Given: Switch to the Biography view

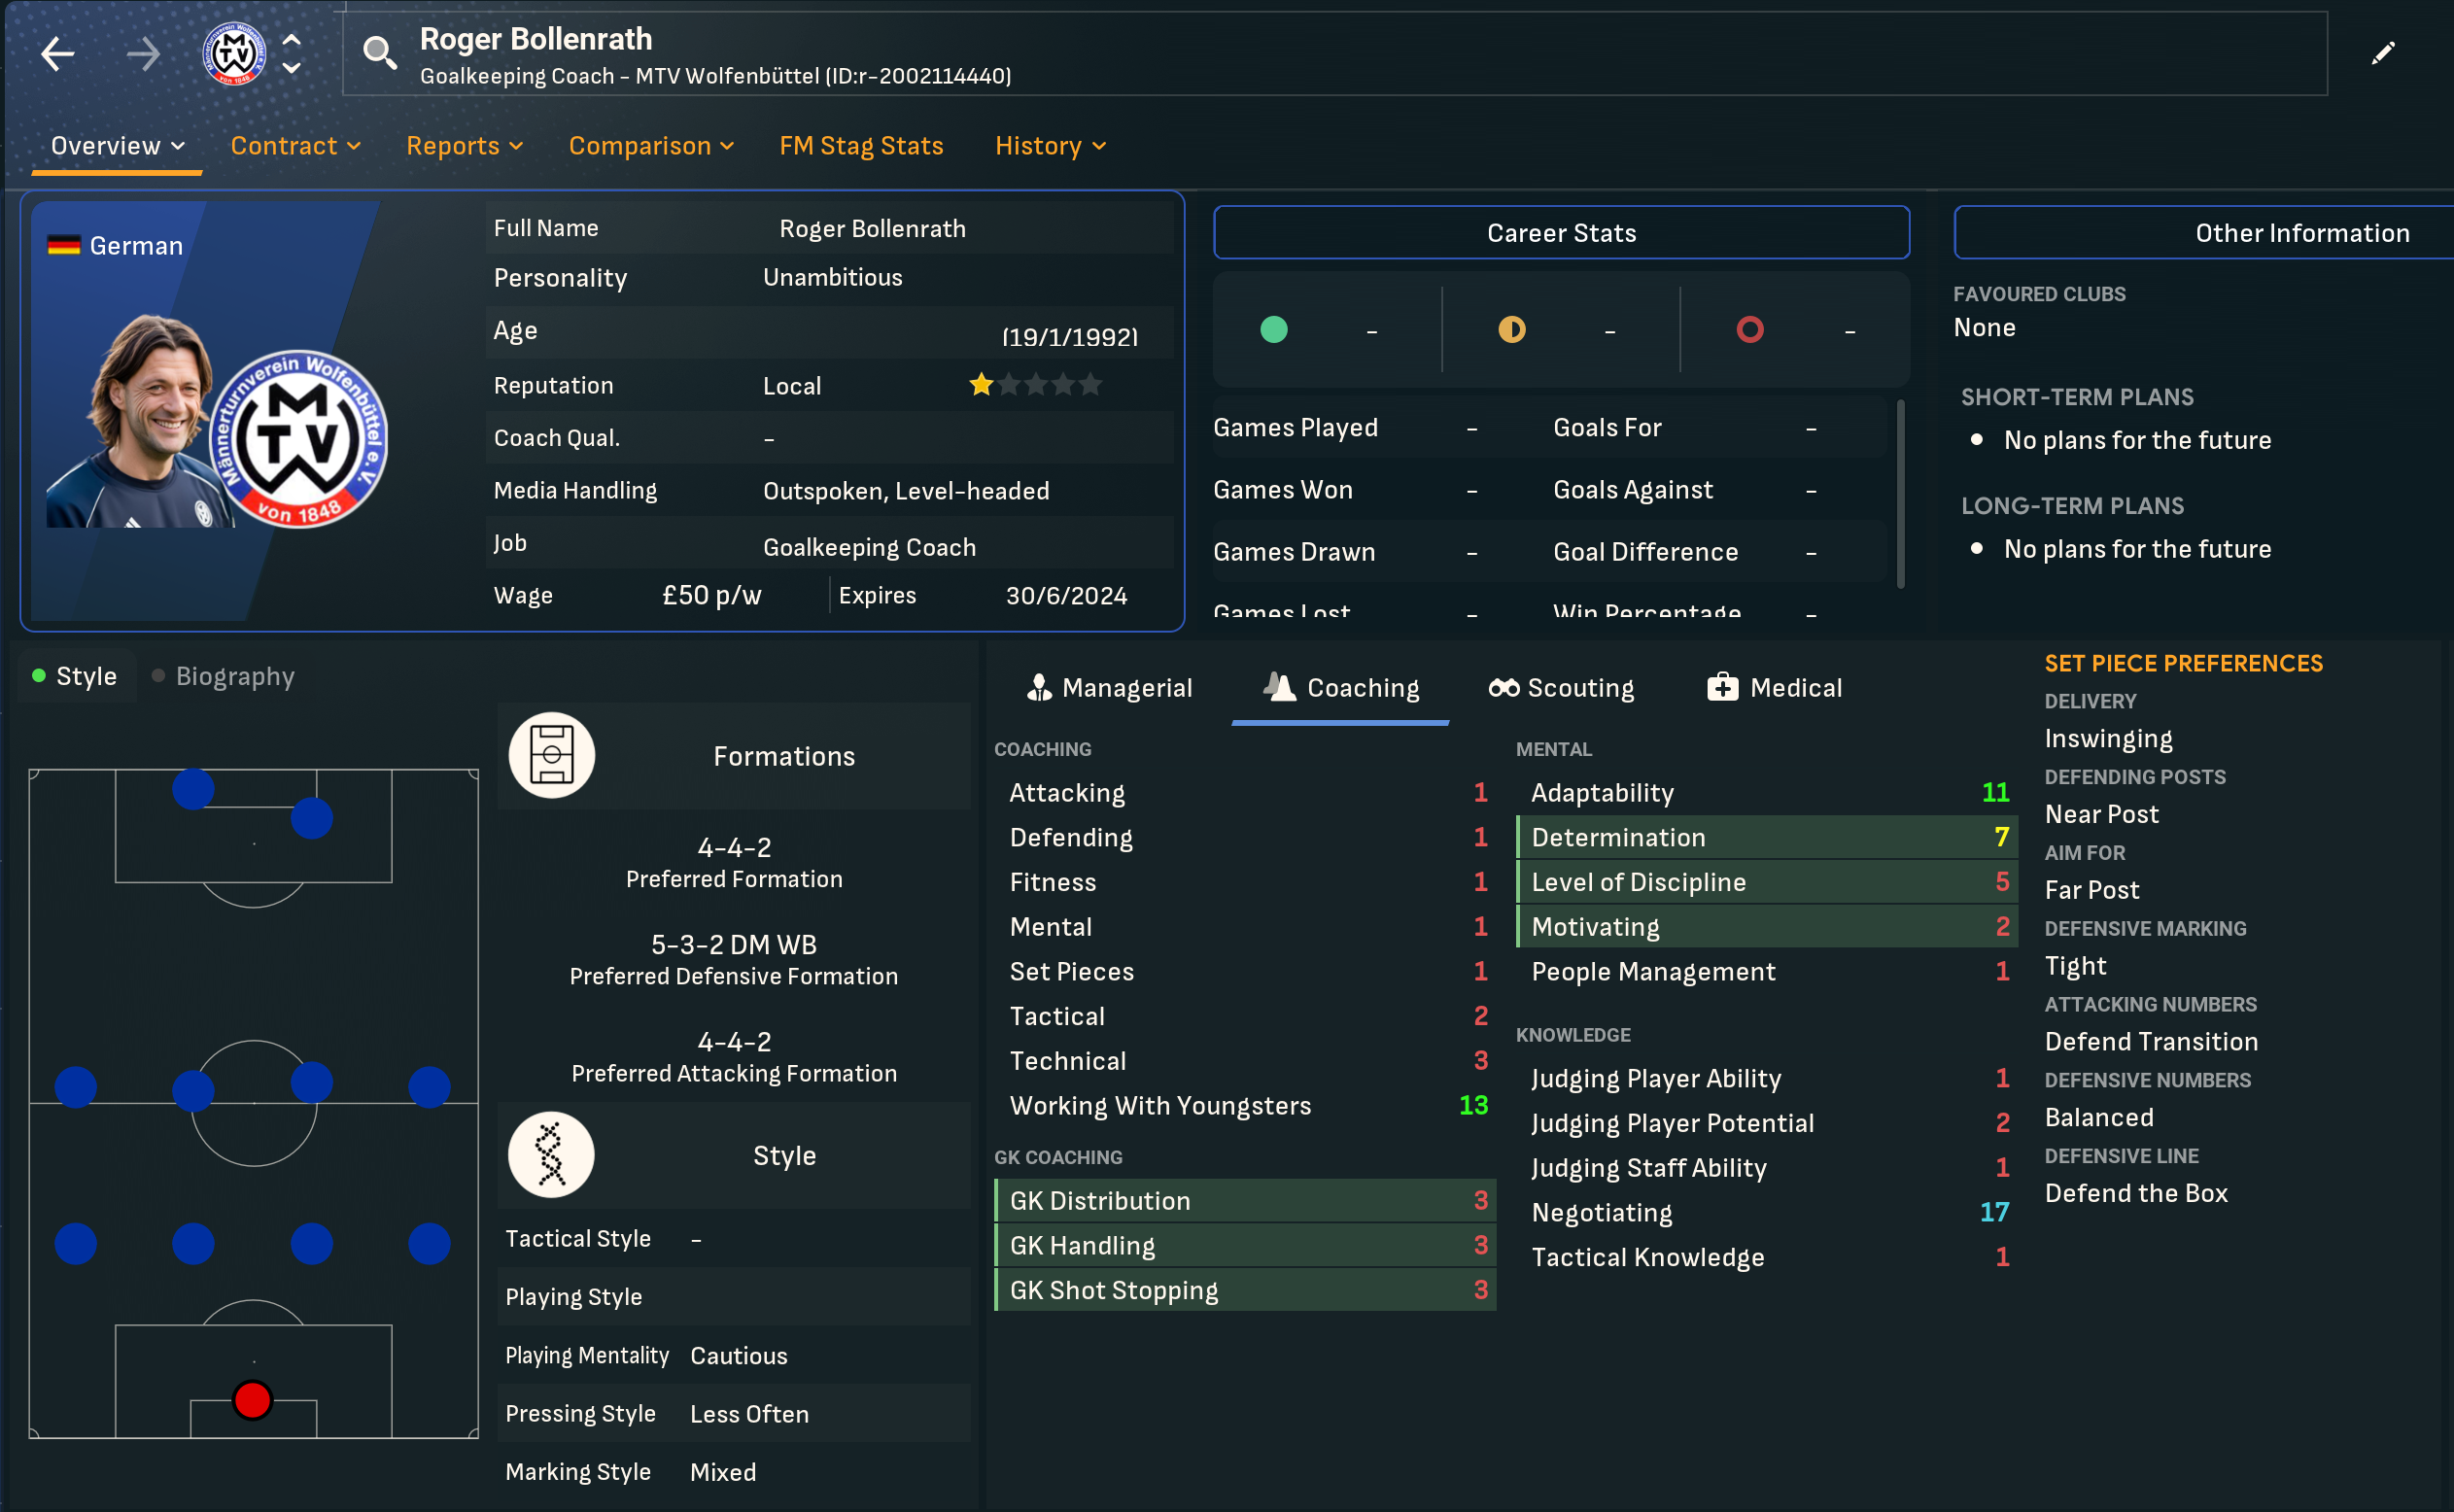Looking at the screenshot, I should click(x=223, y=676).
